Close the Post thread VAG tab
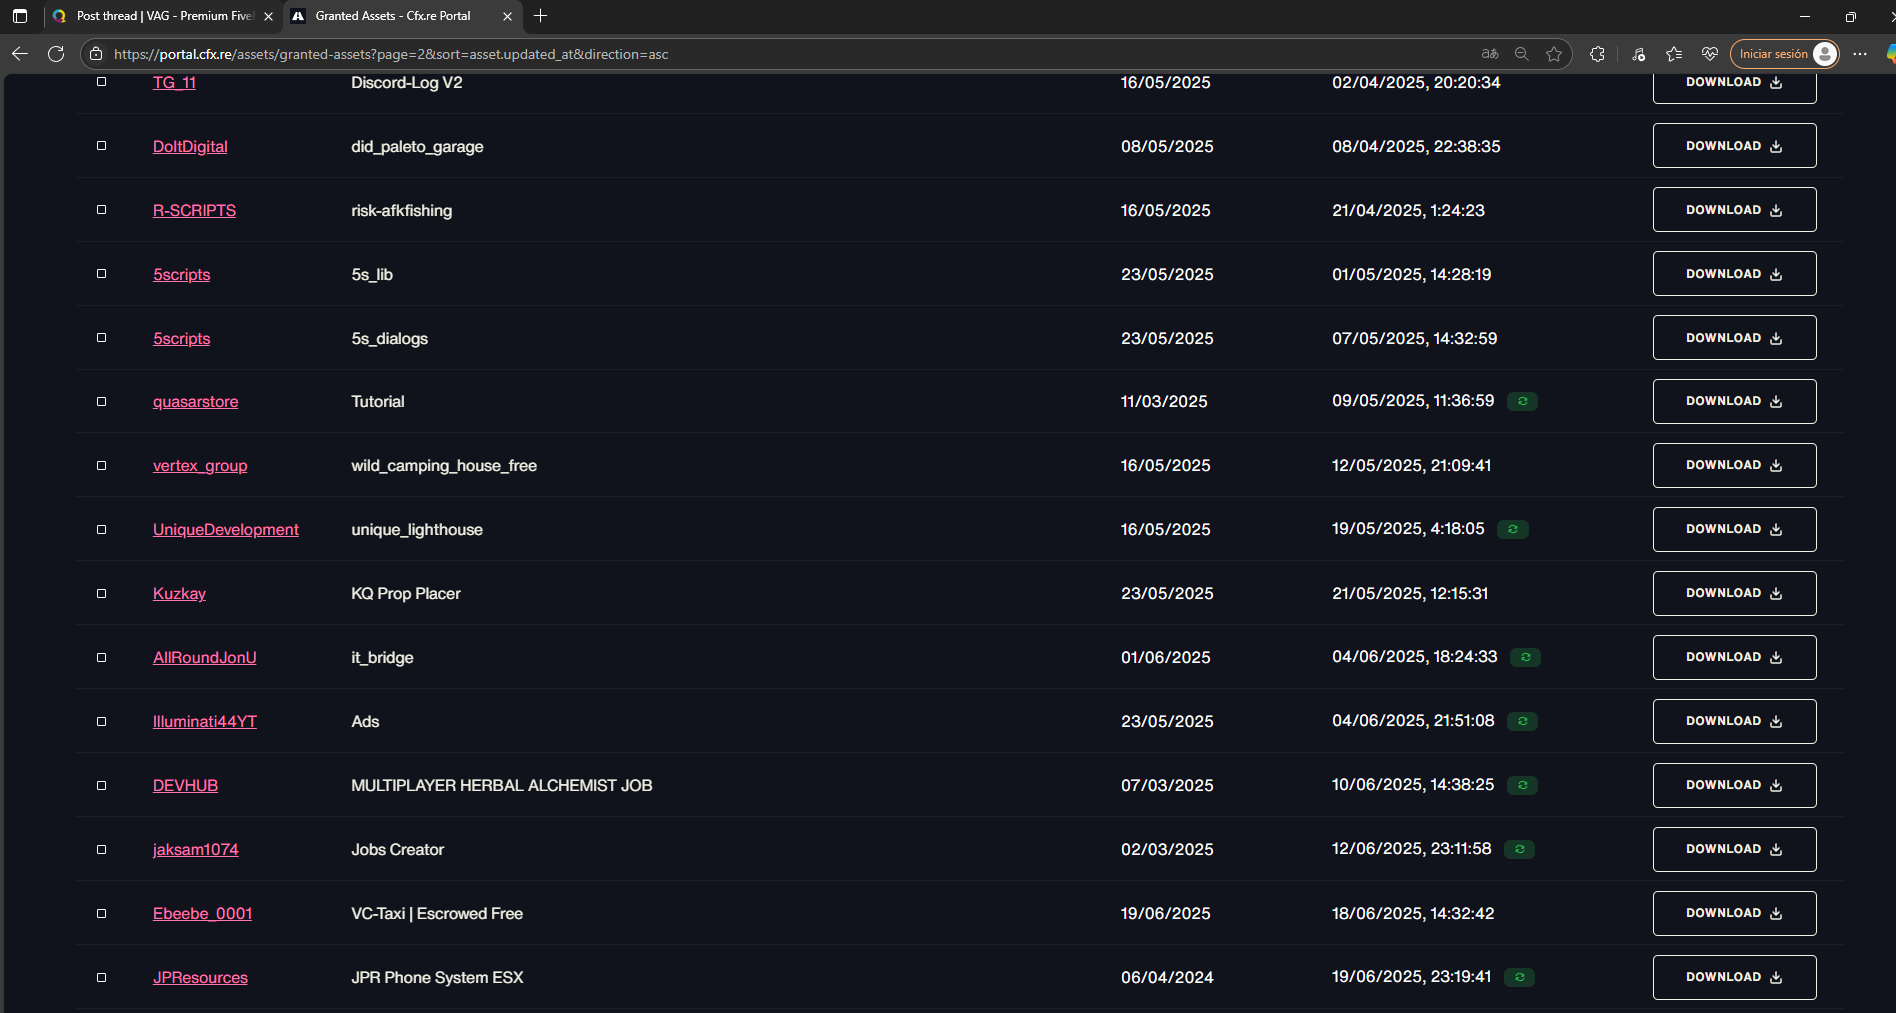Screen dimensions: 1896x1013 pos(268,16)
